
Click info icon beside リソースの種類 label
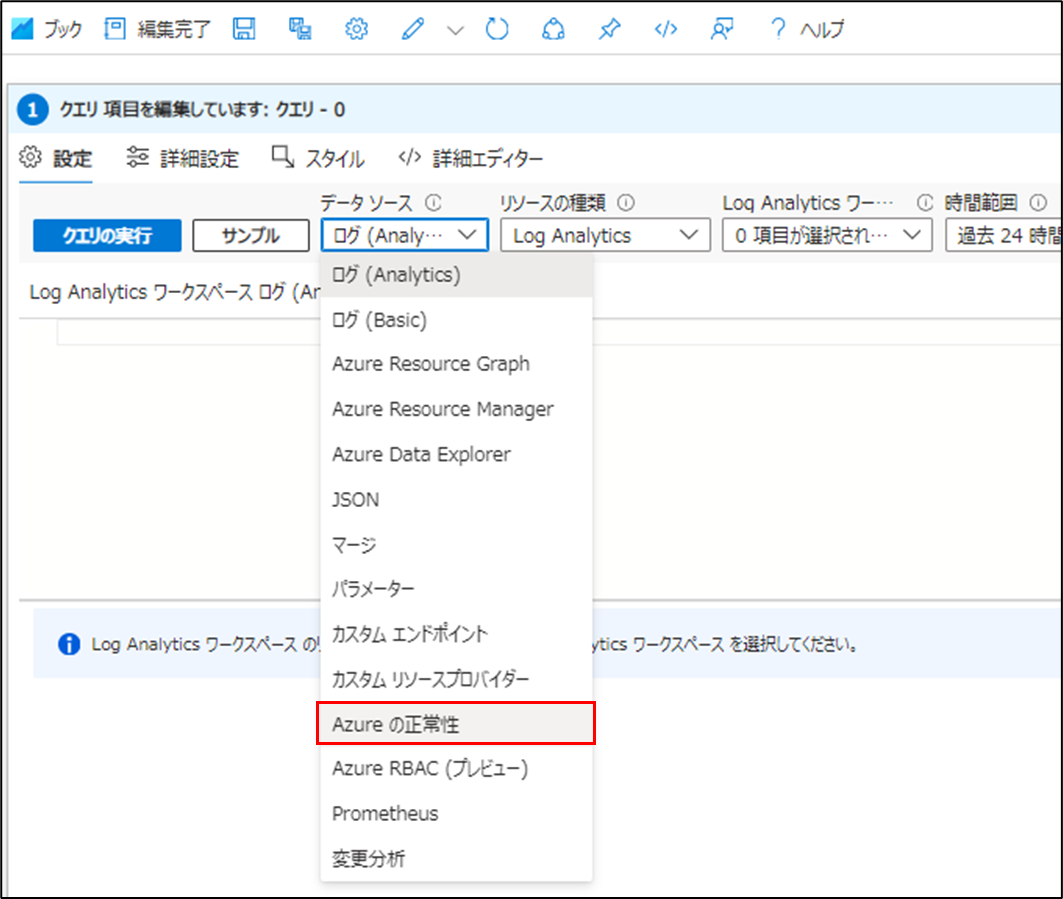[x=626, y=202]
